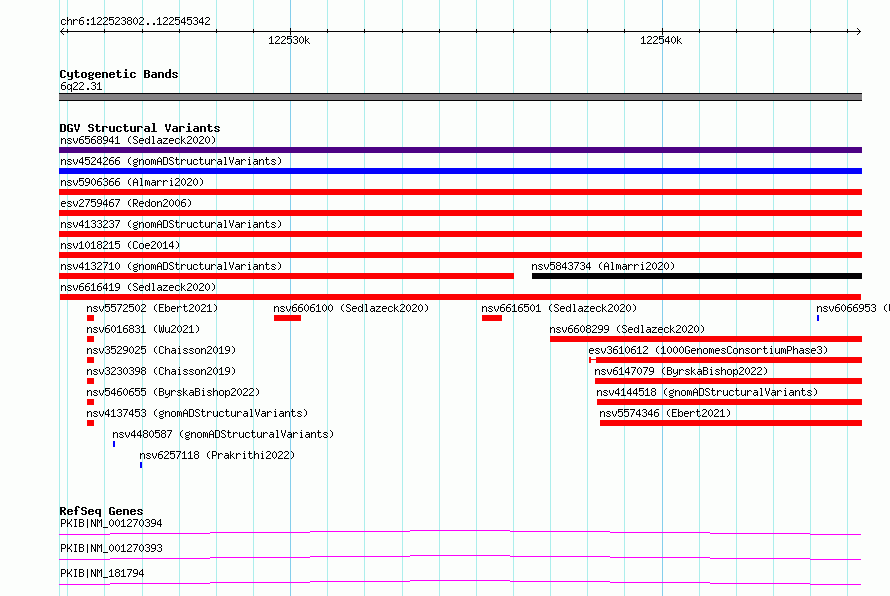890x596 pixels.
Task: Select the red nsv5574346 variant bar
Action: [731, 423]
